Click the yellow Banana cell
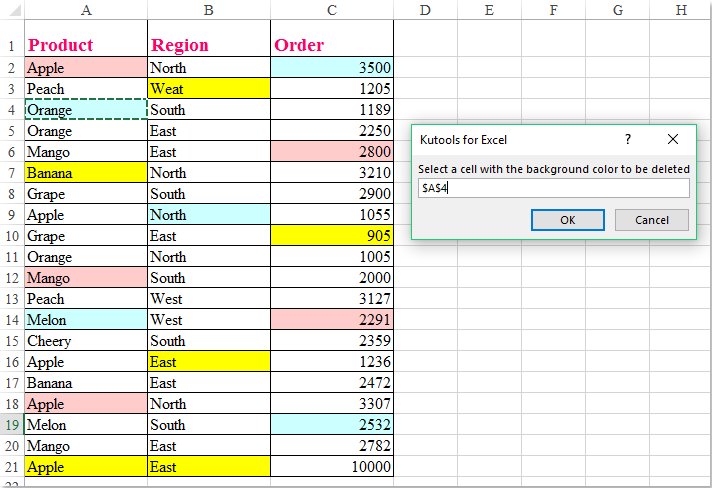712x488 pixels. [x=86, y=173]
